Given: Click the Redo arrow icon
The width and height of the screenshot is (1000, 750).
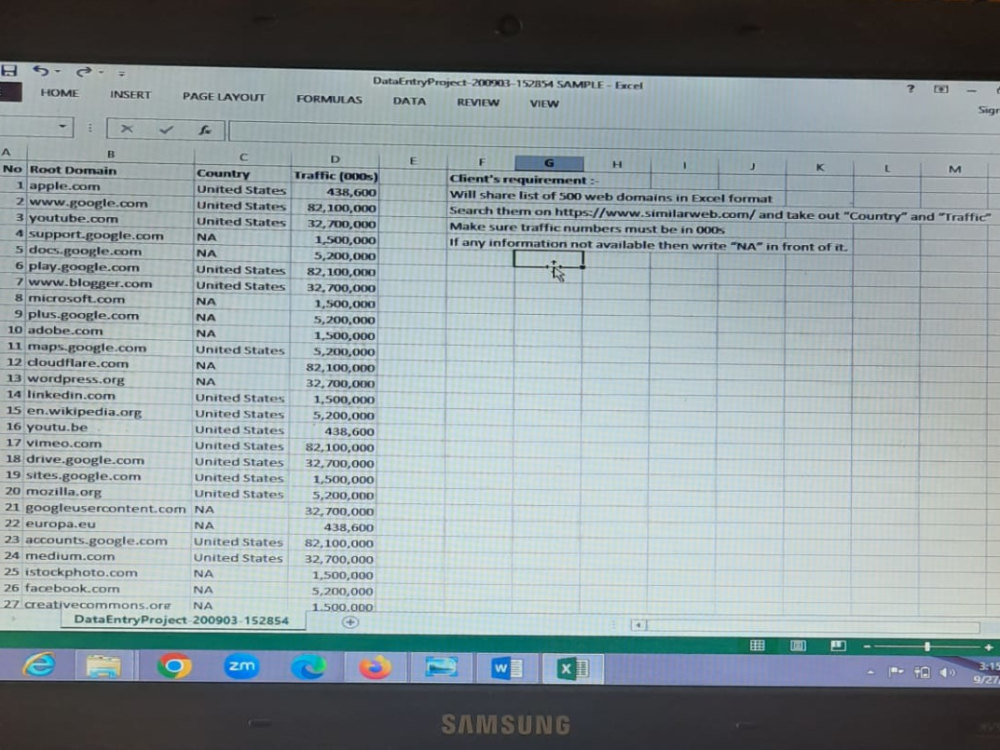Looking at the screenshot, I should [x=84, y=72].
